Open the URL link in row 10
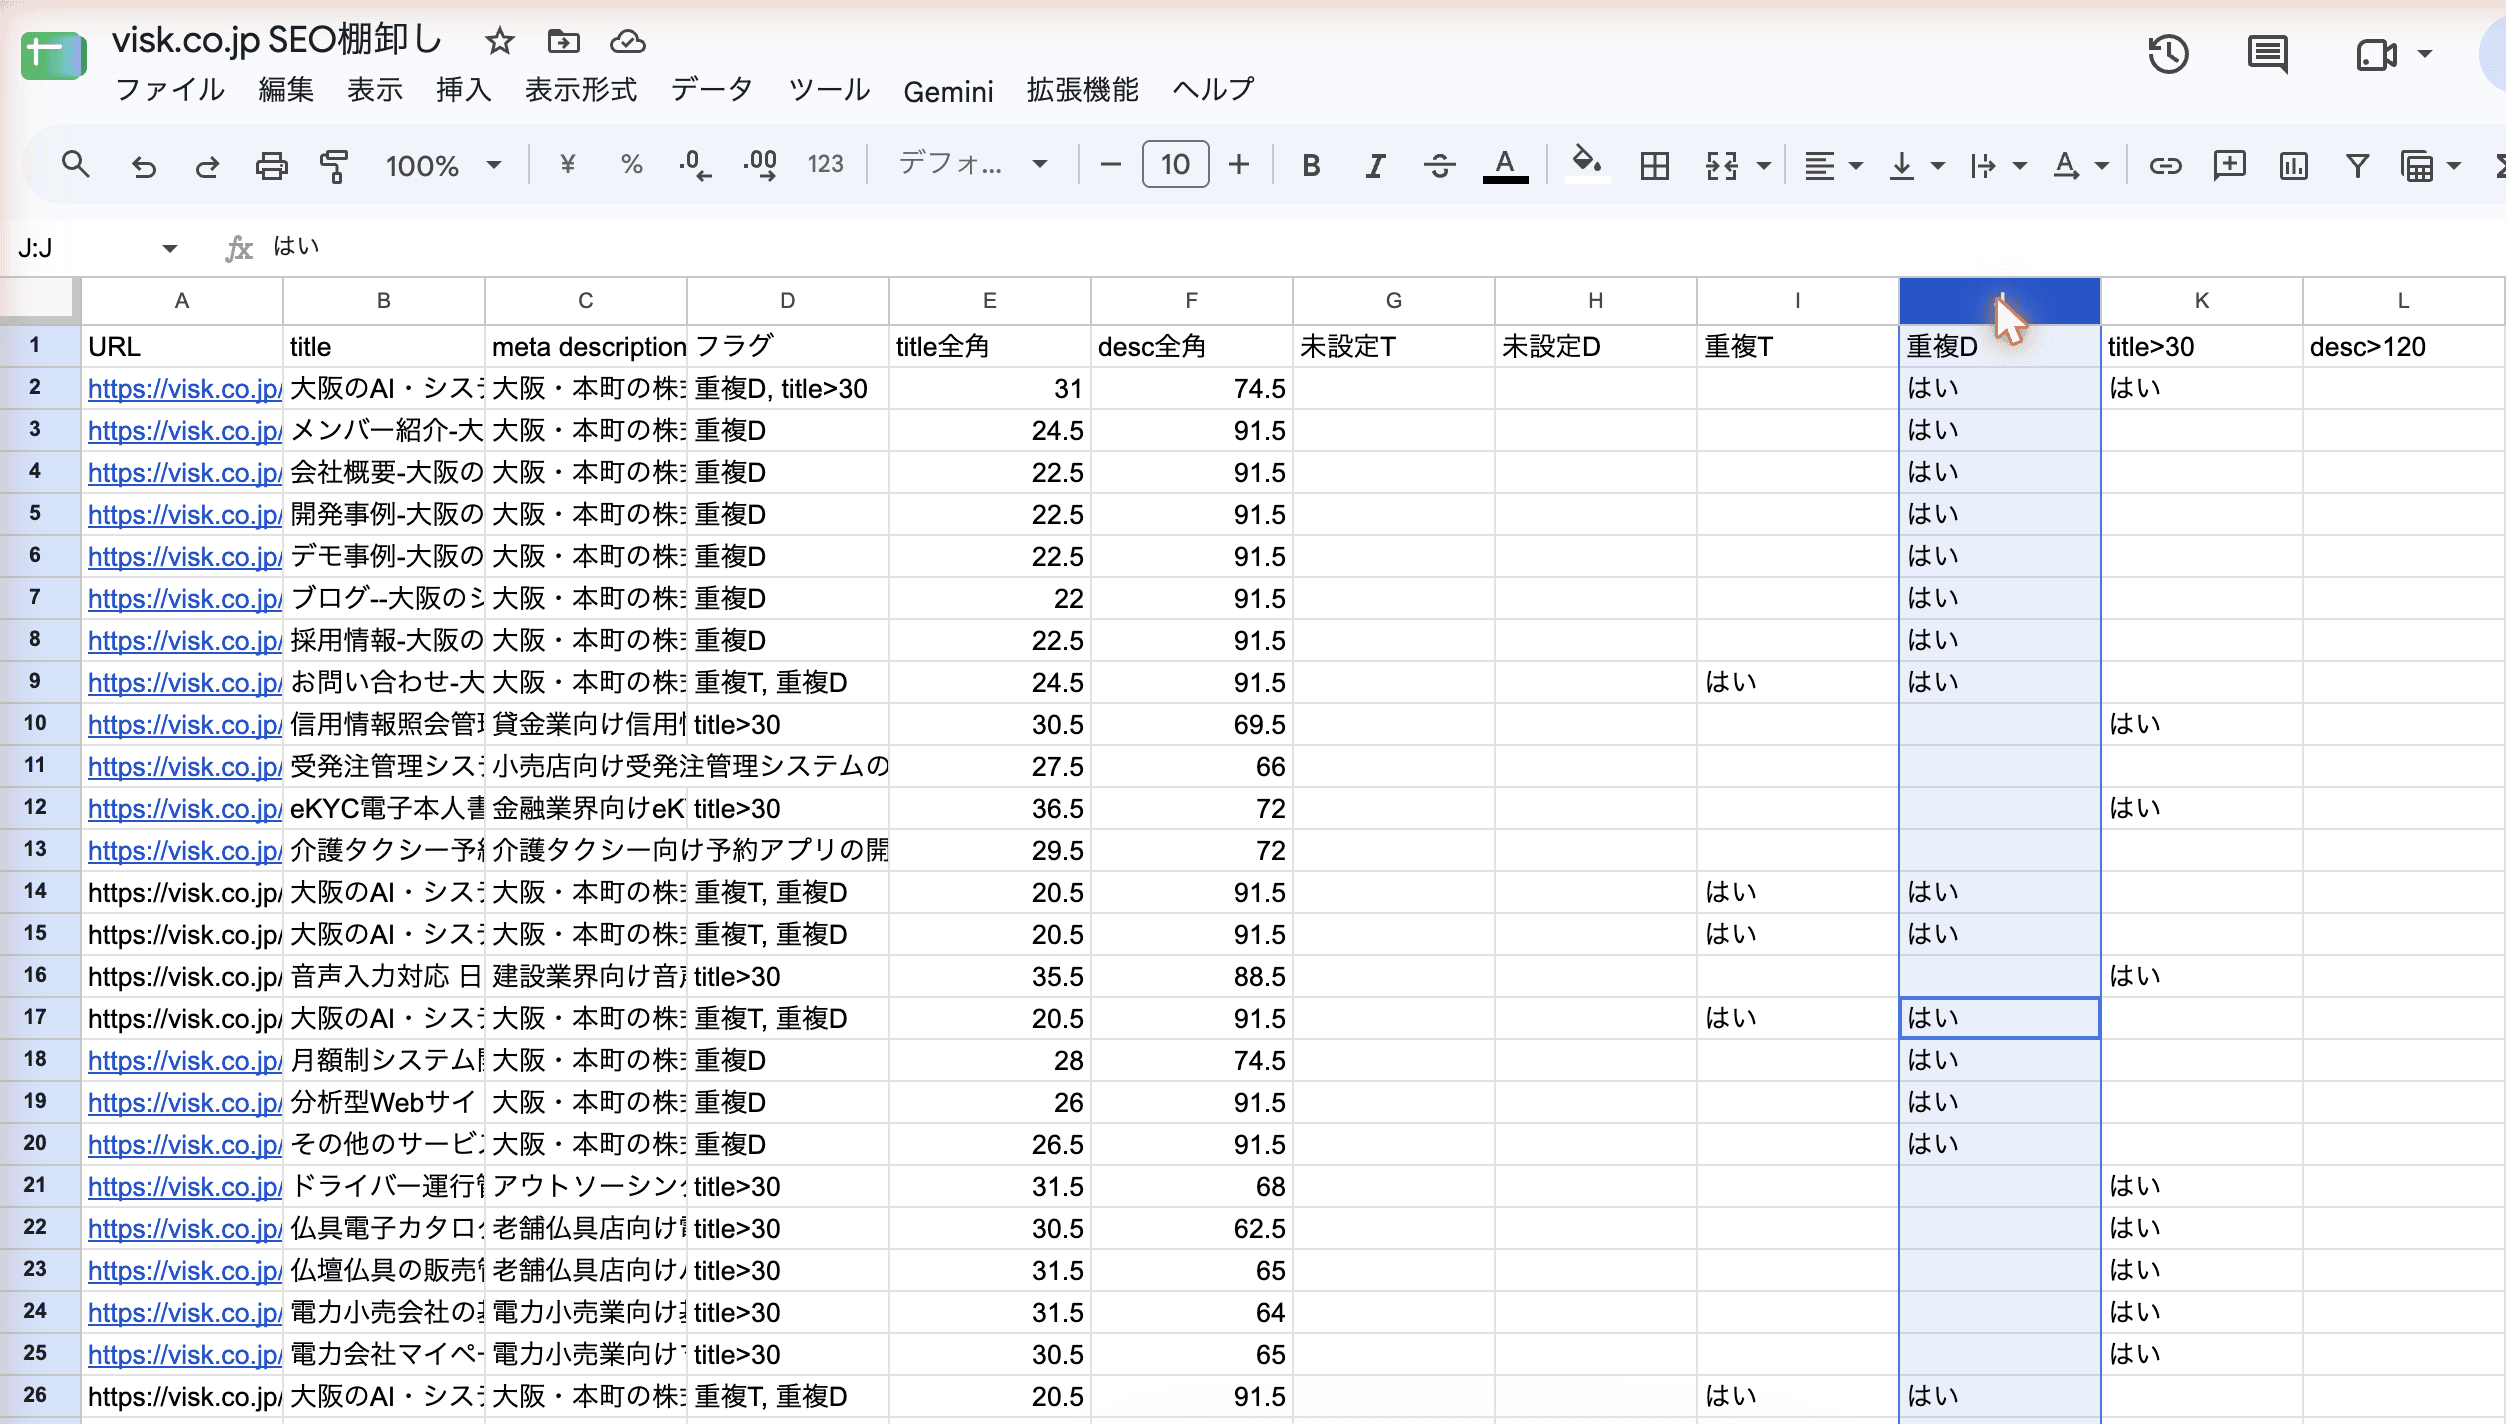This screenshot has height=1424, width=2506. (x=184, y=725)
